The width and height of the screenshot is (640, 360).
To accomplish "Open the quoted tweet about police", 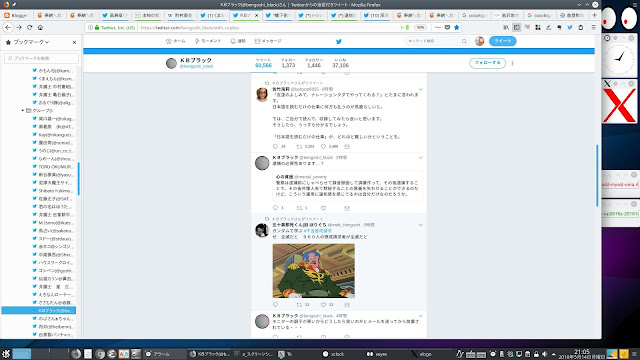I will point(348,186).
